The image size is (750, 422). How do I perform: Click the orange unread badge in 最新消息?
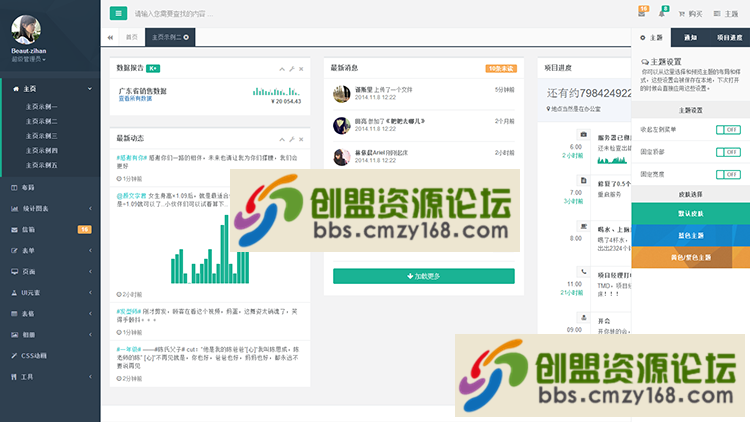pos(501,68)
